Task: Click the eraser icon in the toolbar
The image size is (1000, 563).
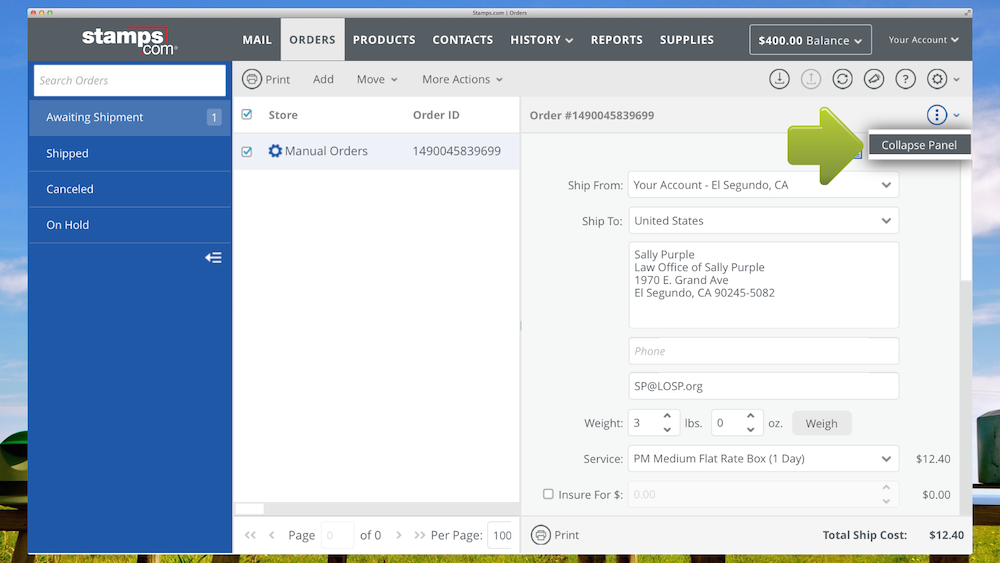Action: (874, 79)
